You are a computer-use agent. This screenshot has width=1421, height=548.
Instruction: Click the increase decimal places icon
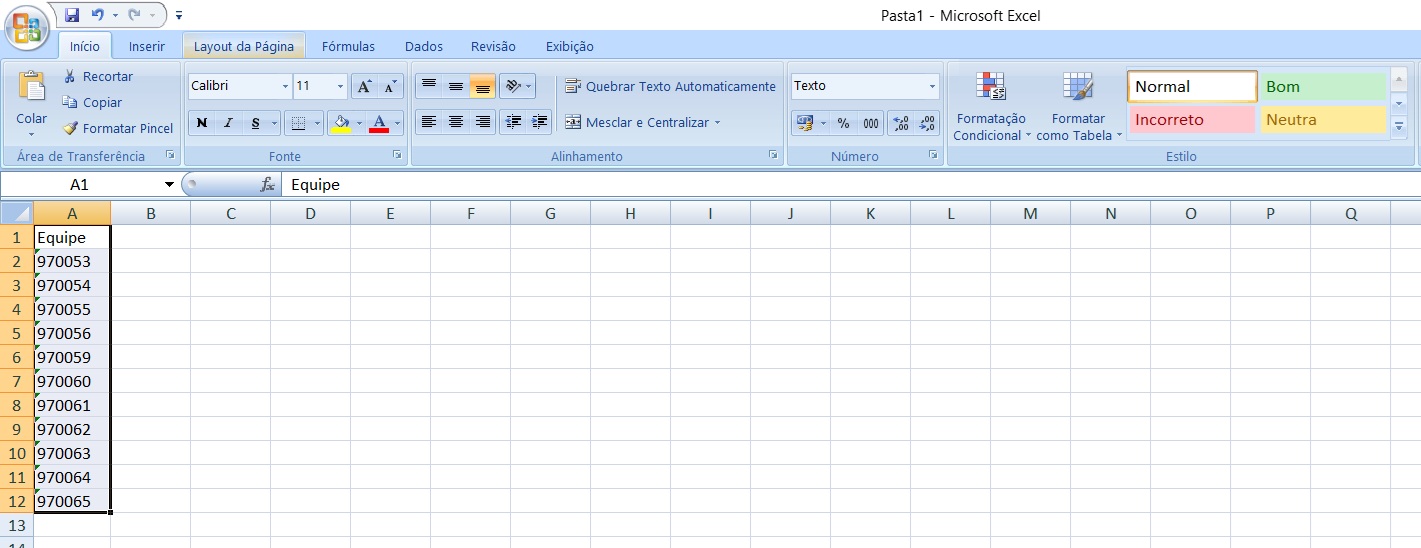coord(901,123)
